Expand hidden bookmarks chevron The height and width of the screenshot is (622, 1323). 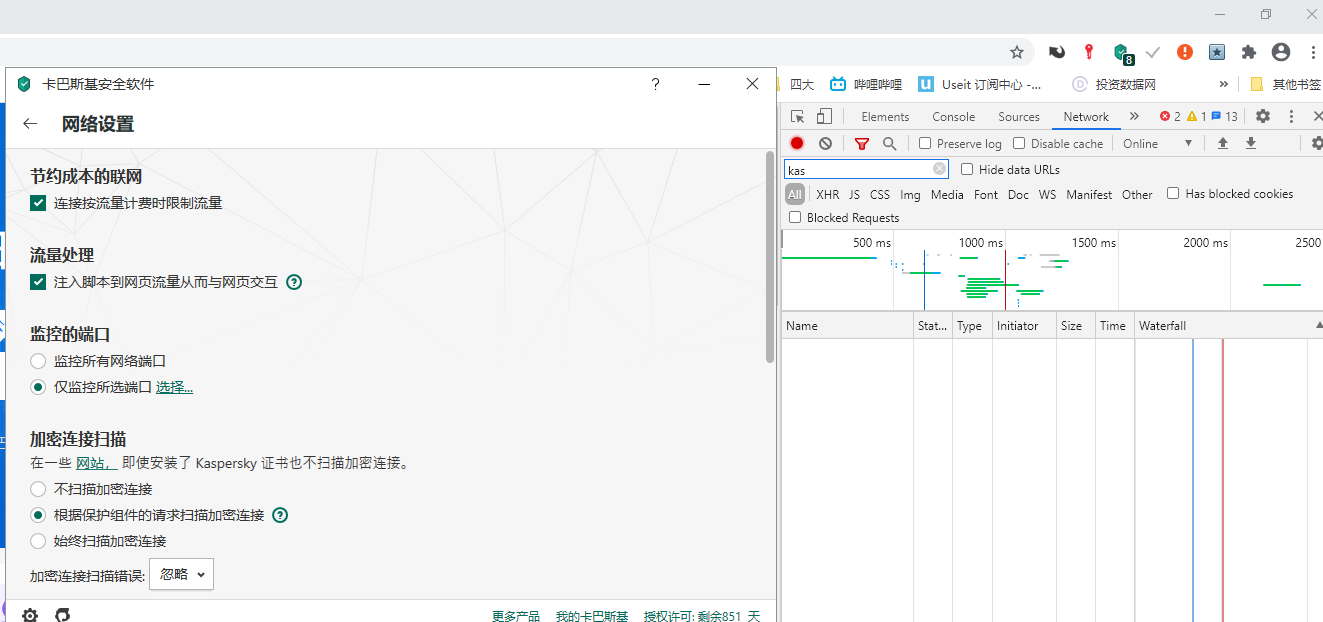pyautogui.click(x=1223, y=84)
